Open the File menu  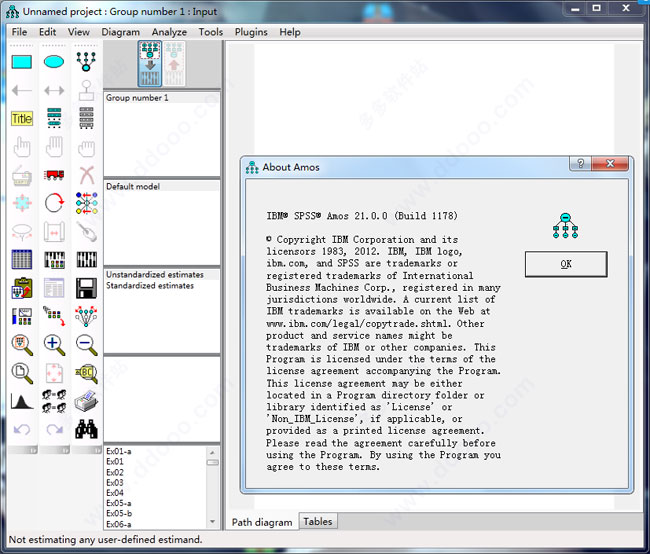click(x=19, y=32)
